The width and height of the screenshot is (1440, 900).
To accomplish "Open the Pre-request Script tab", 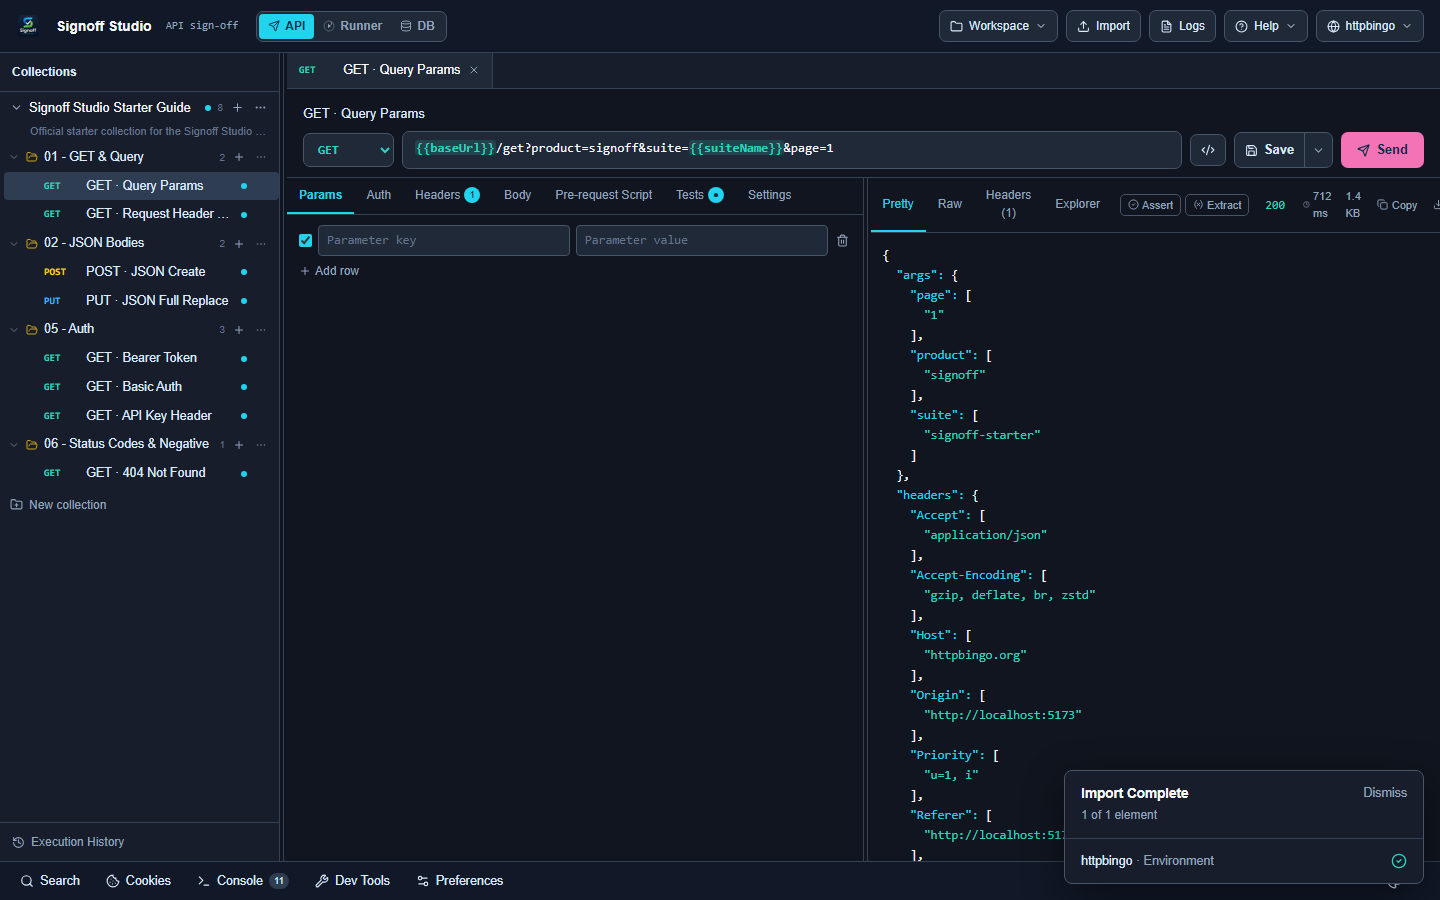I will [604, 195].
